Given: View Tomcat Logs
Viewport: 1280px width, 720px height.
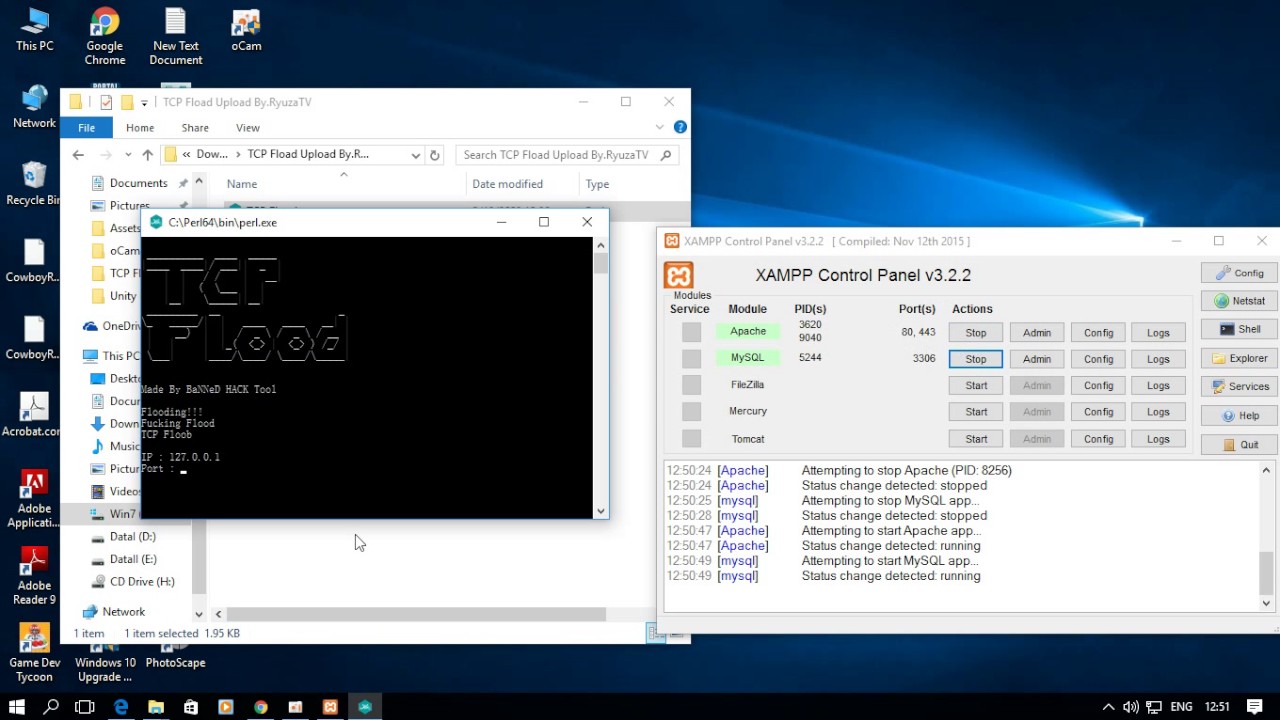Looking at the screenshot, I should pyautogui.click(x=1158, y=439).
